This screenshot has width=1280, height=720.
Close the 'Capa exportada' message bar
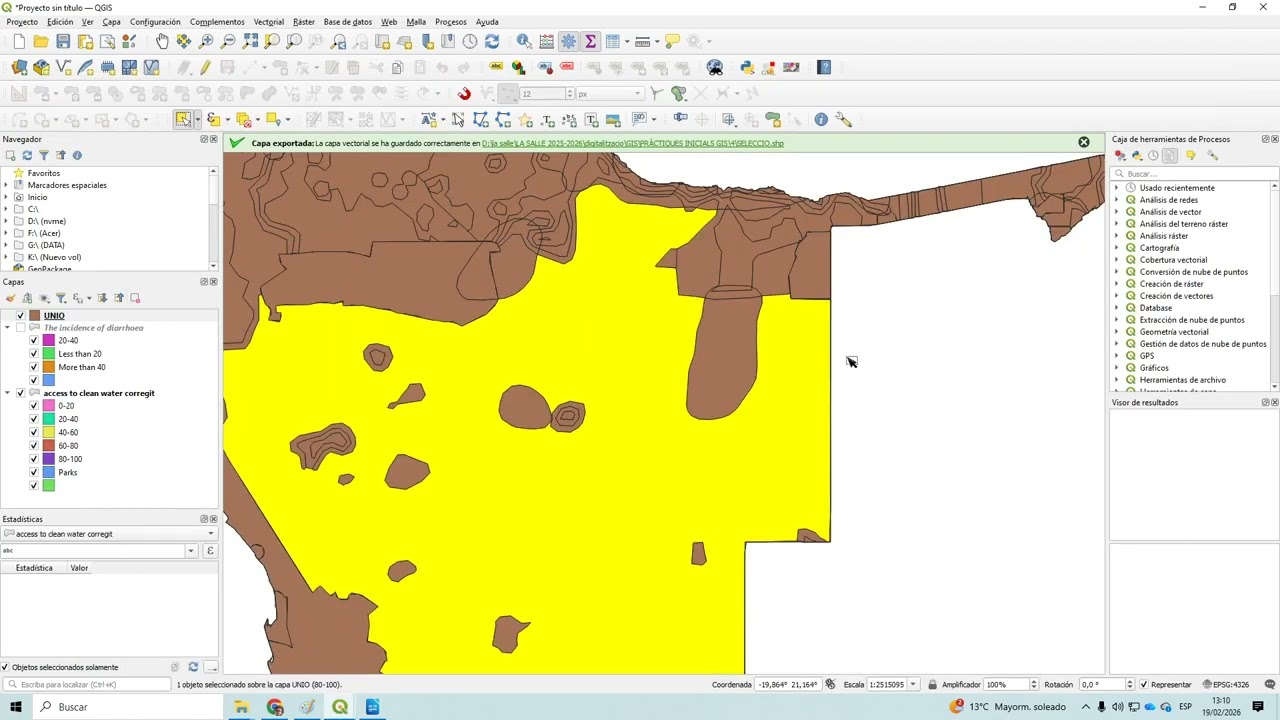point(1083,142)
